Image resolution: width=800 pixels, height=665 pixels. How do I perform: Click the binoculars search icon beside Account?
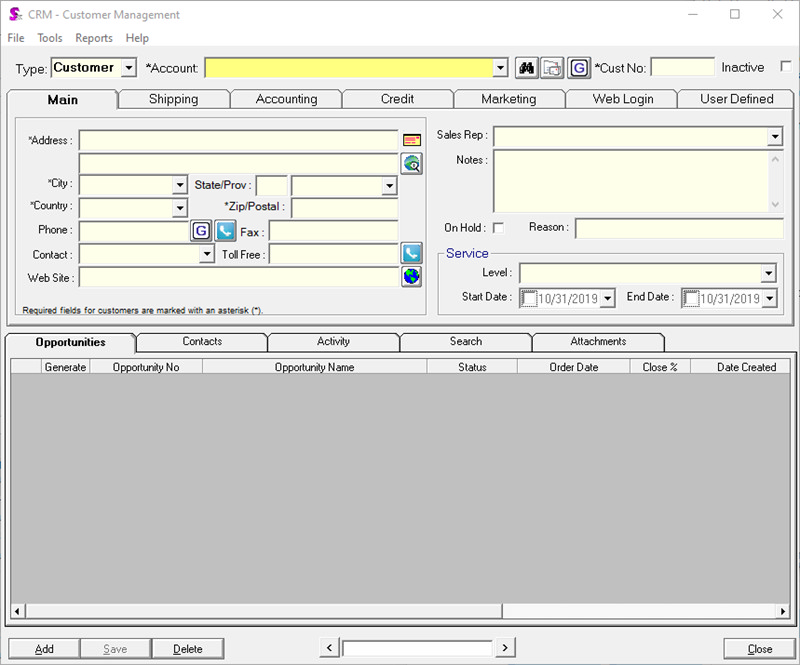525,67
